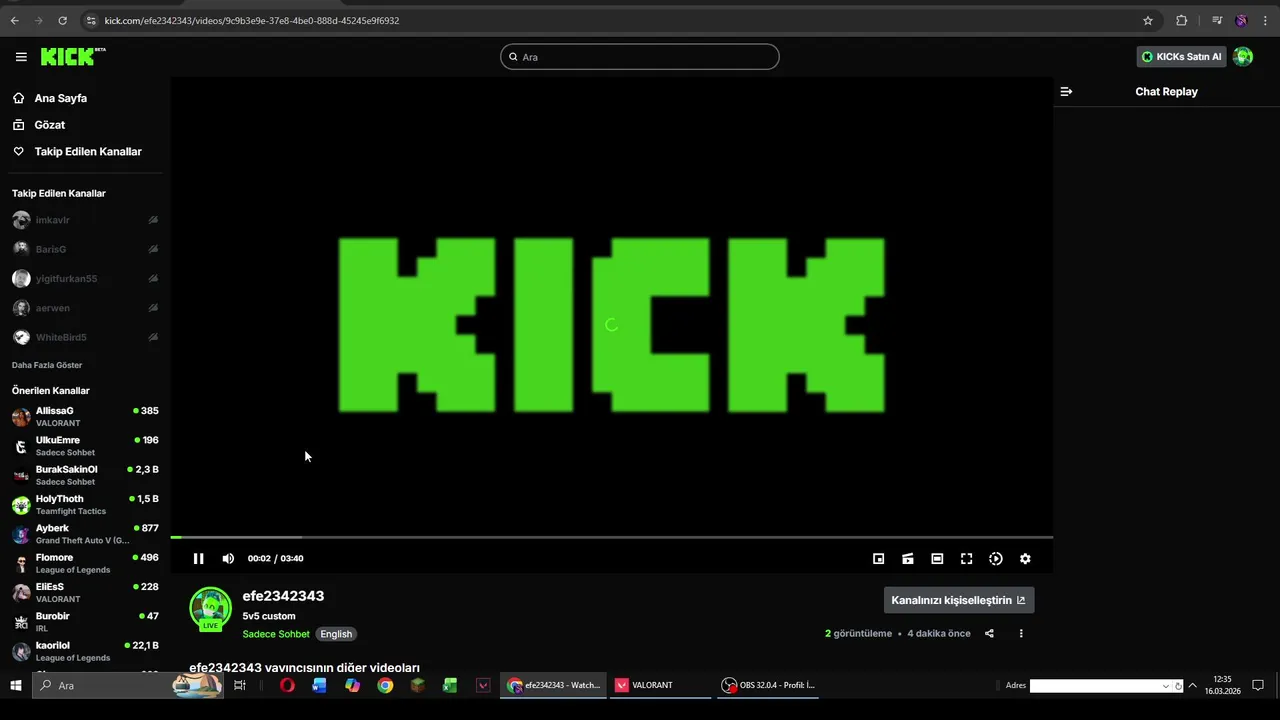Open the user profile avatar menu

[1243, 57]
